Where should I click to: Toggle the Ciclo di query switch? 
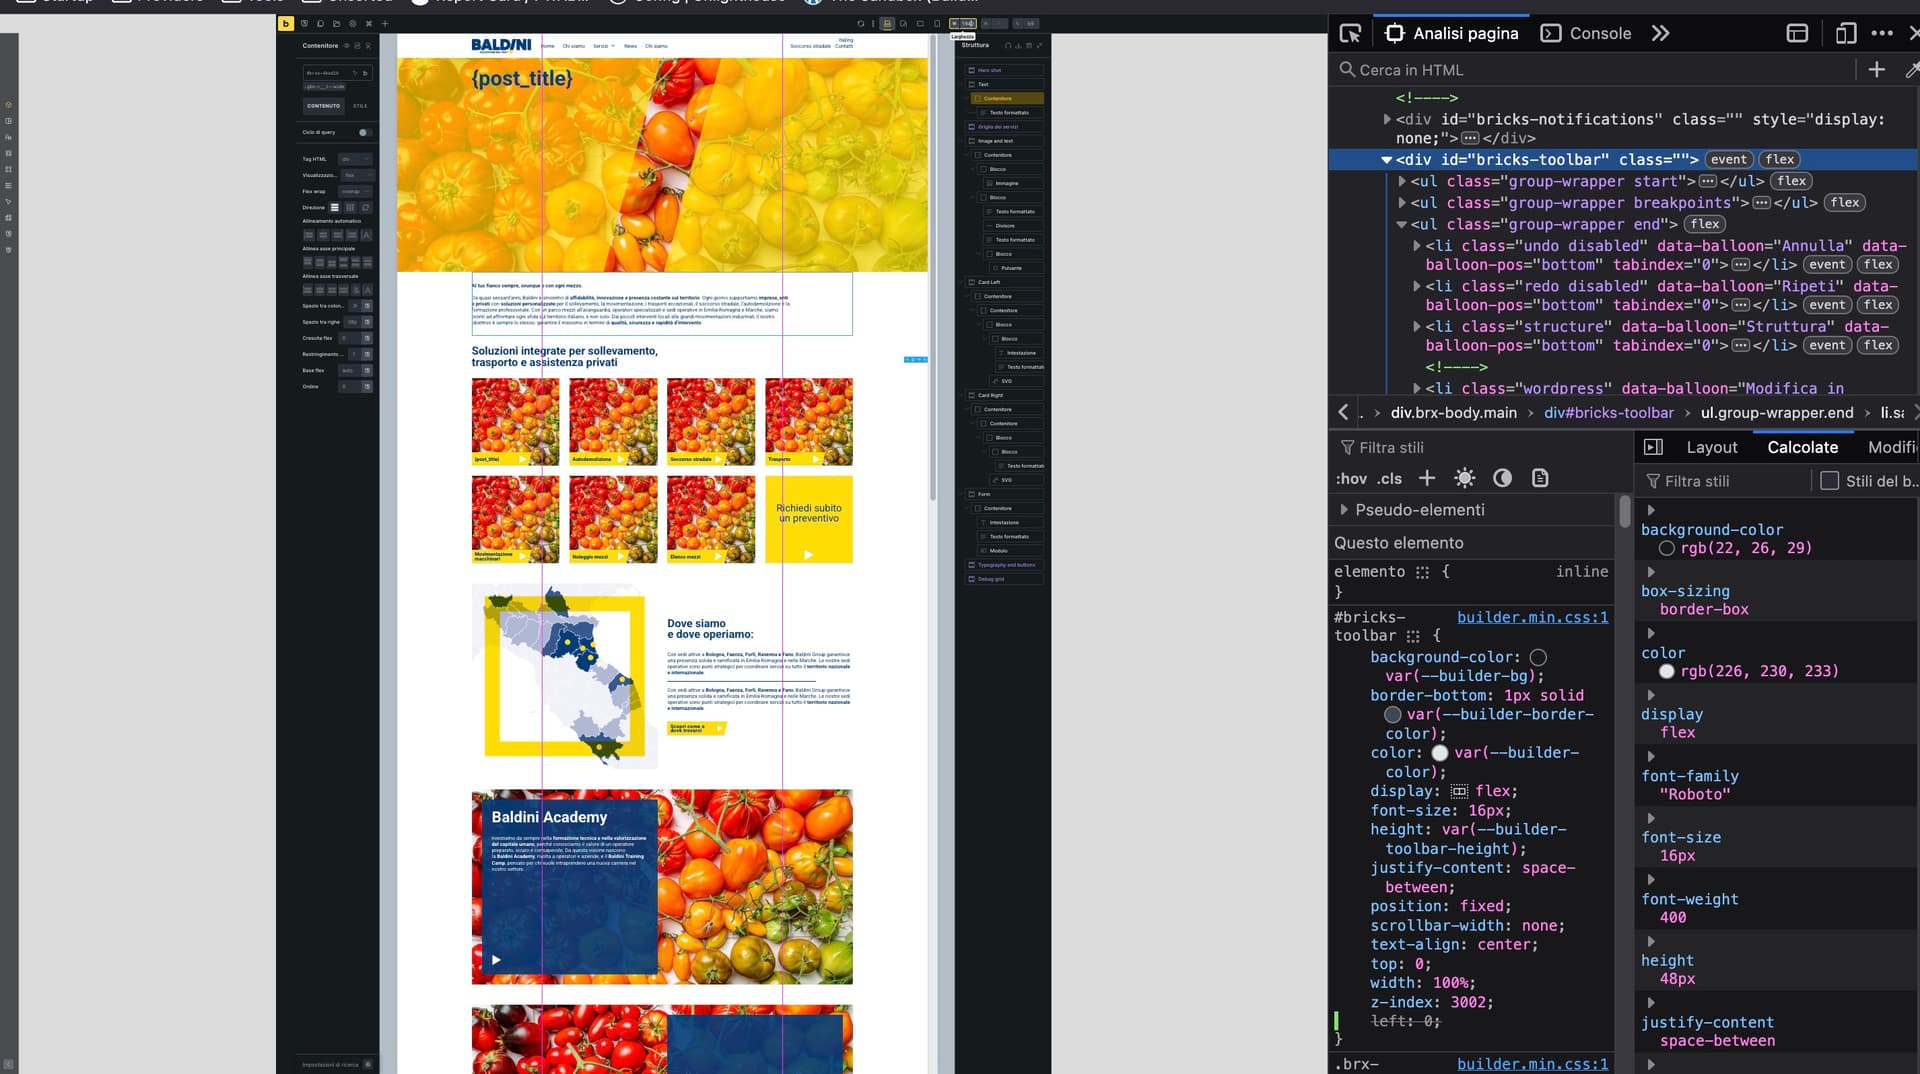point(364,132)
